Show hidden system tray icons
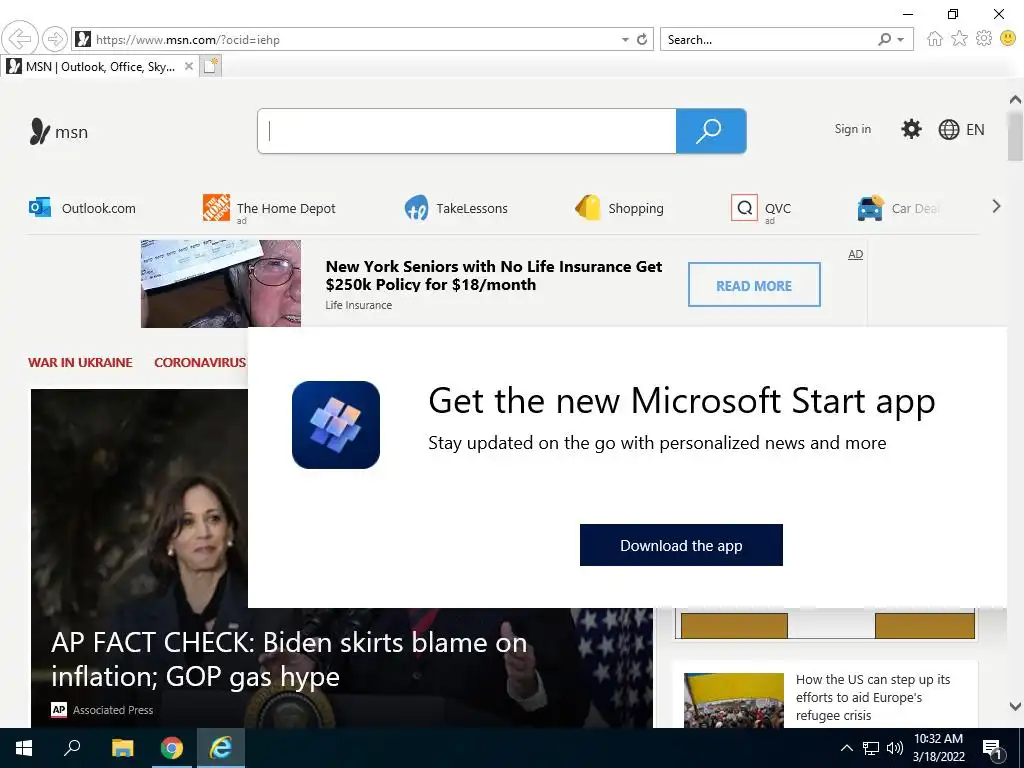Screen dimensions: 1024x768 pyautogui.click(x=846, y=748)
